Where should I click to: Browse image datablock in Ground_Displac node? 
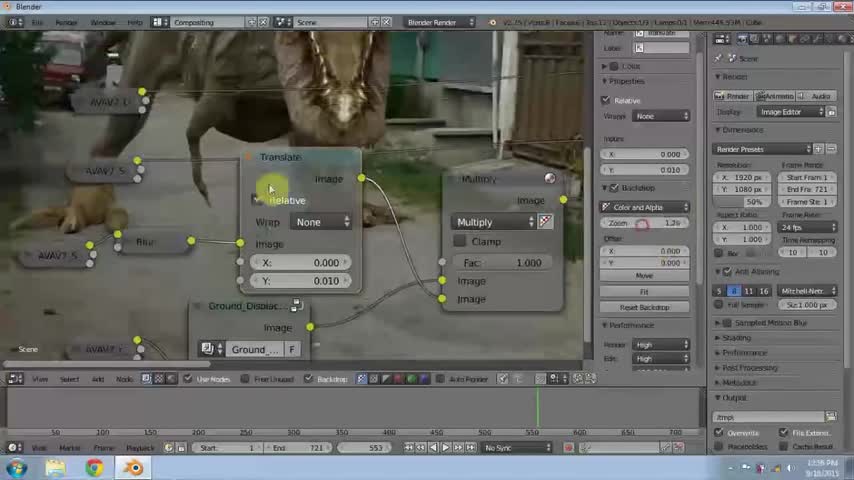click(x=212, y=349)
